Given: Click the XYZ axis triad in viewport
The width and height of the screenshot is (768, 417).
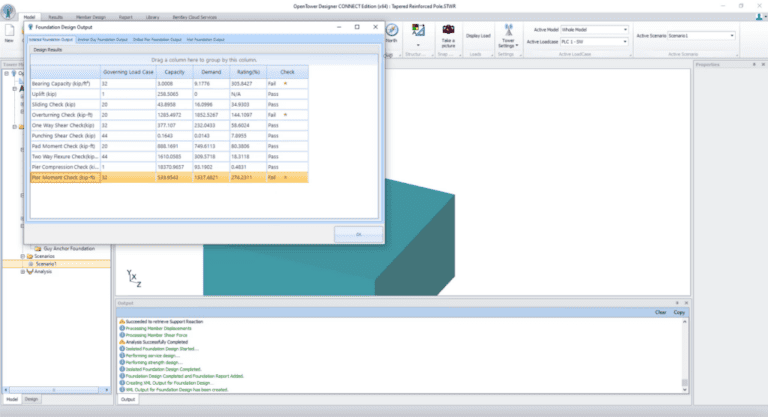Looking at the screenshot, I should click(134, 278).
